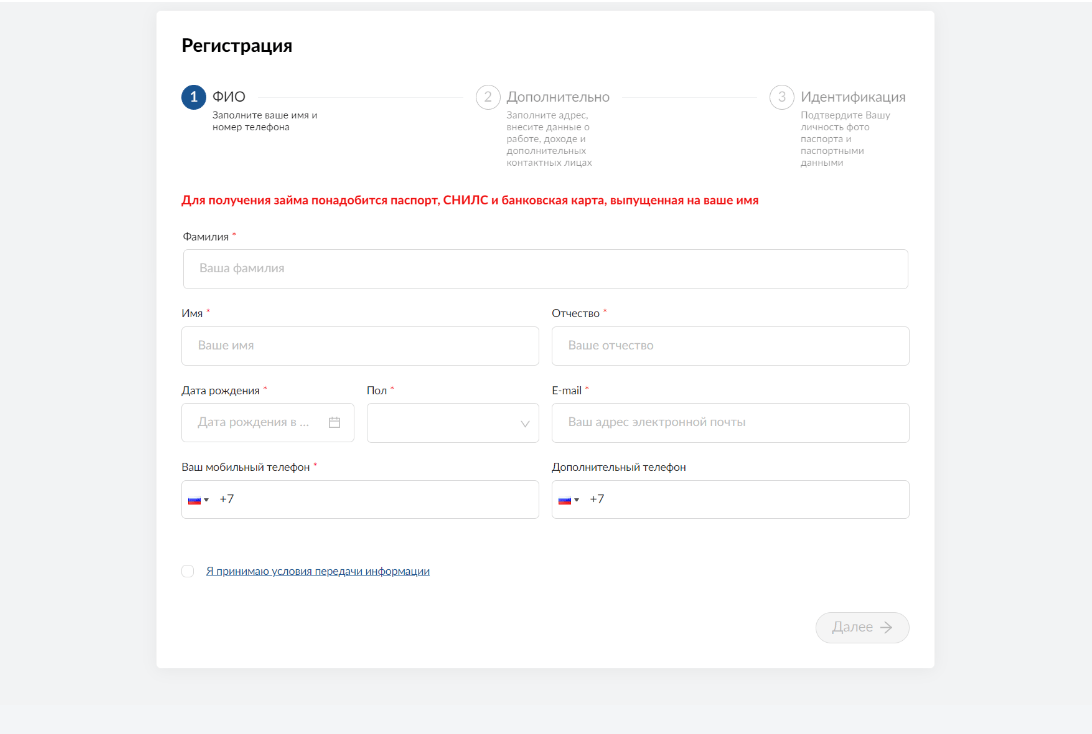
Task: Click the Дополнительный телефон number field
Action: coord(731,499)
